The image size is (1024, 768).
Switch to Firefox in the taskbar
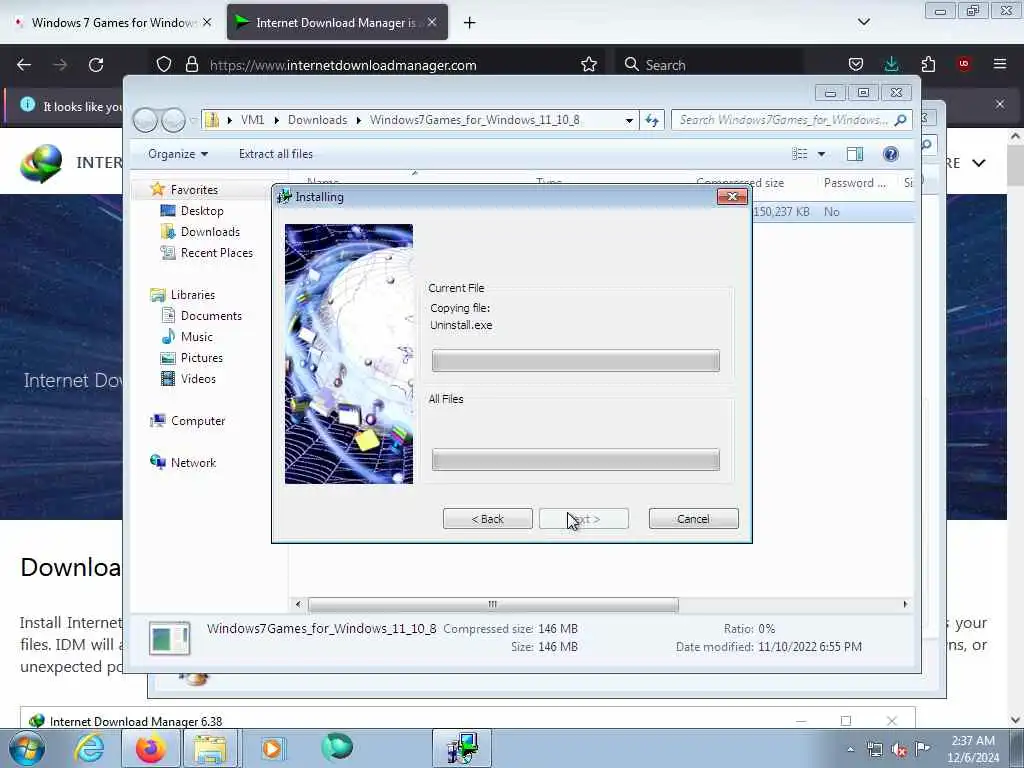pyautogui.click(x=150, y=748)
